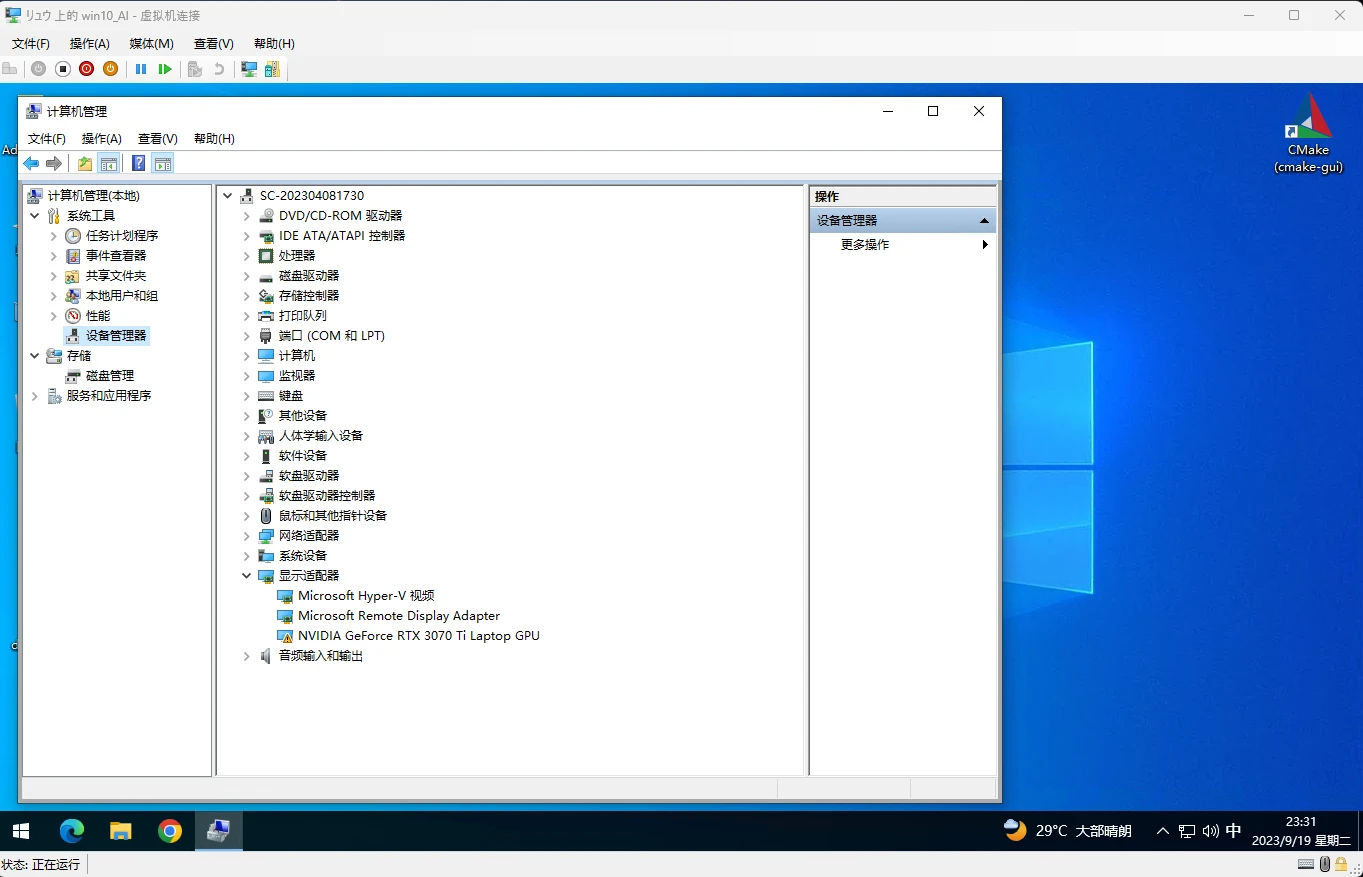Image resolution: width=1363 pixels, height=877 pixels.
Task: Click the Turn Off (black square) VM toolbar icon
Action: coord(62,69)
